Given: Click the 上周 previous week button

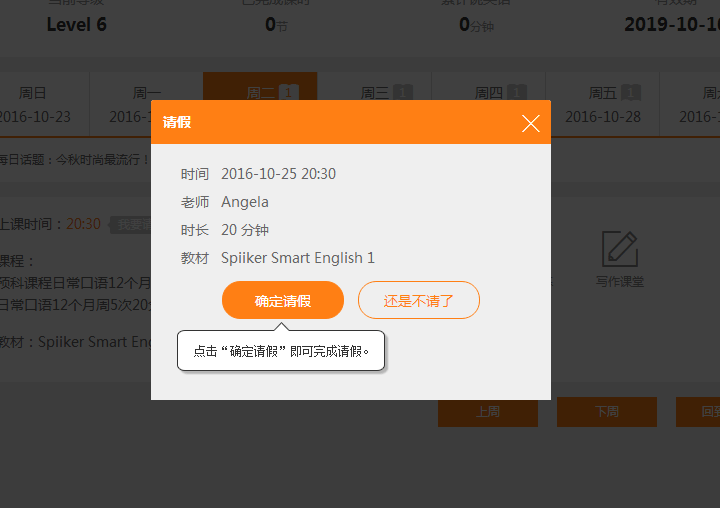Looking at the screenshot, I should [488, 411].
